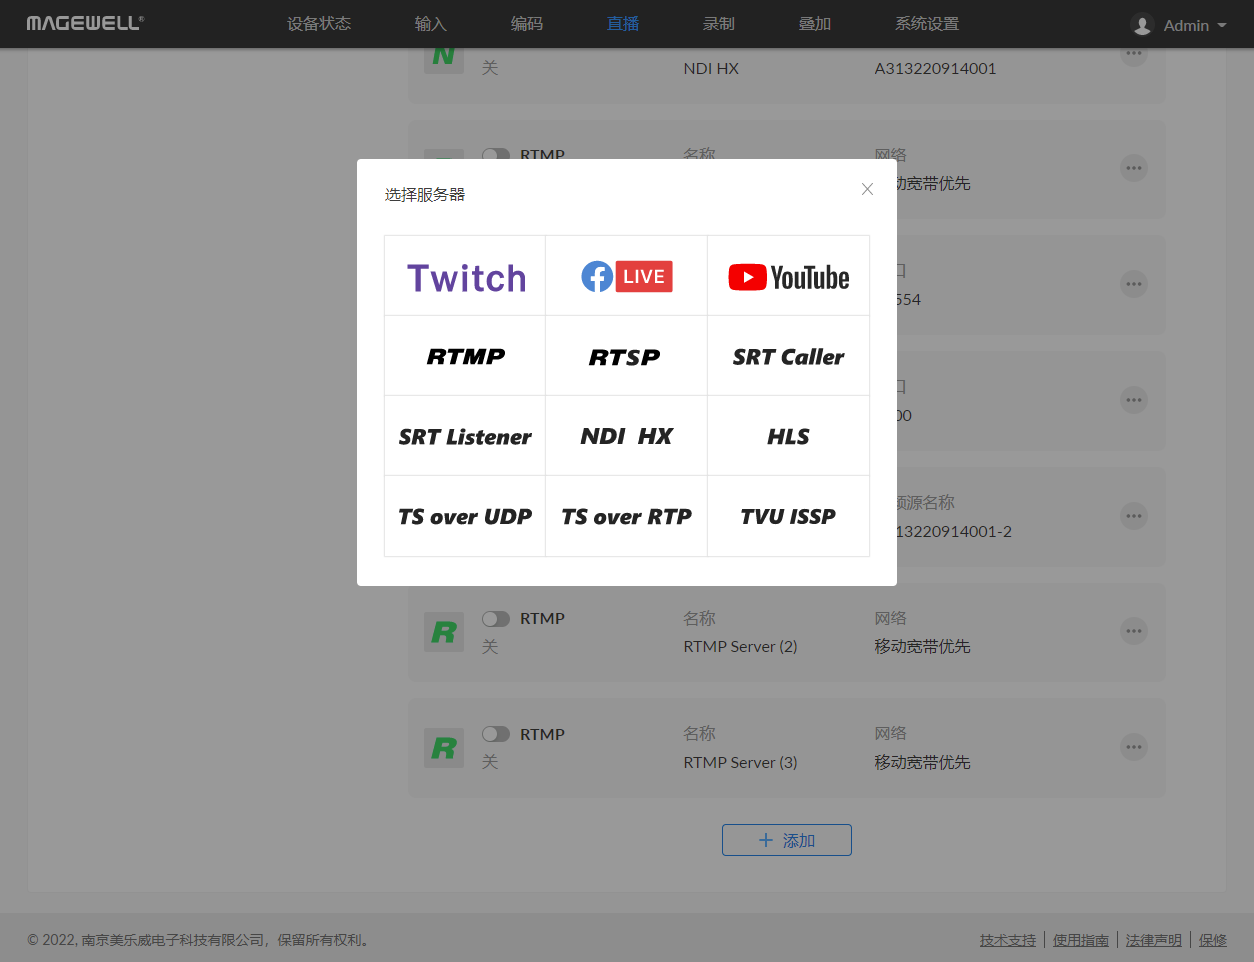Click the 添加 button

(x=787, y=840)
